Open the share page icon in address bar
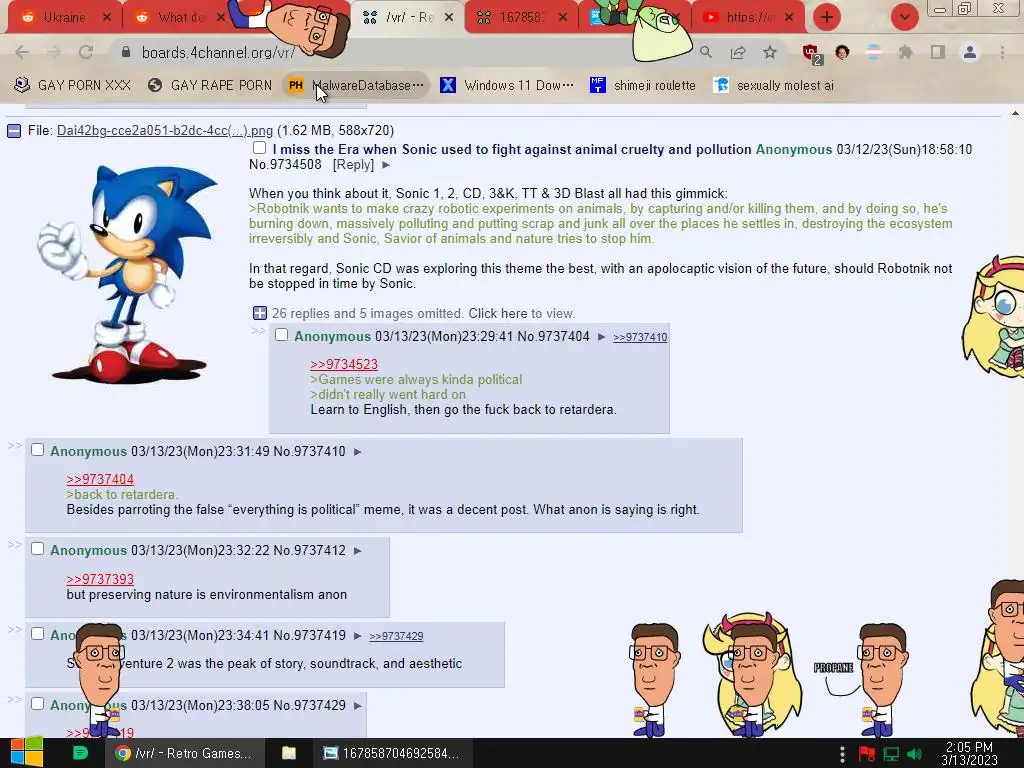Screen dimensions: 1024x768 tap(738, 52)
